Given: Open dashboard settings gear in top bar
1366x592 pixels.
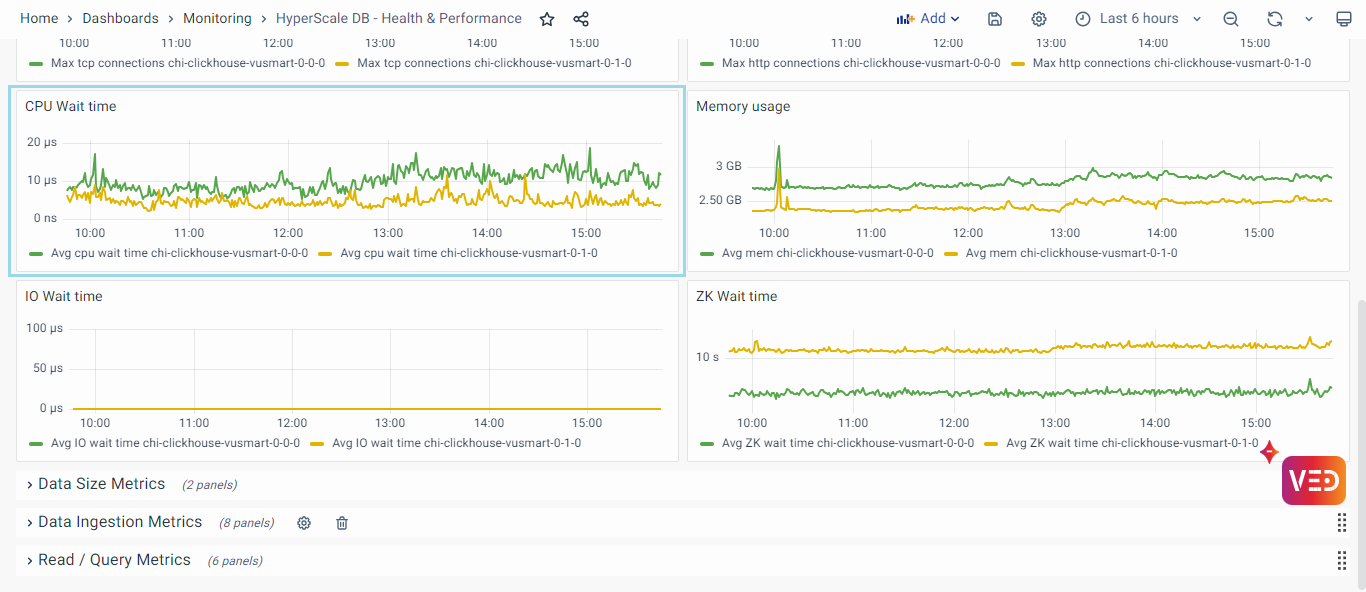Looking at the screenshot, I should 1039,19.
